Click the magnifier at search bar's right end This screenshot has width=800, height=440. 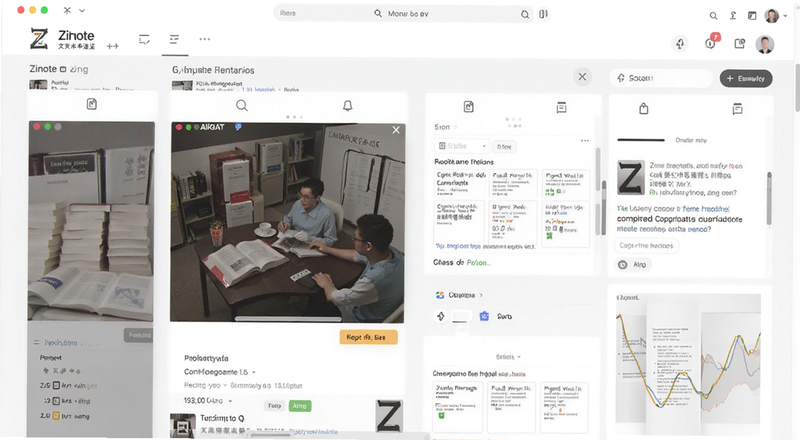click(x=524, y=14)
